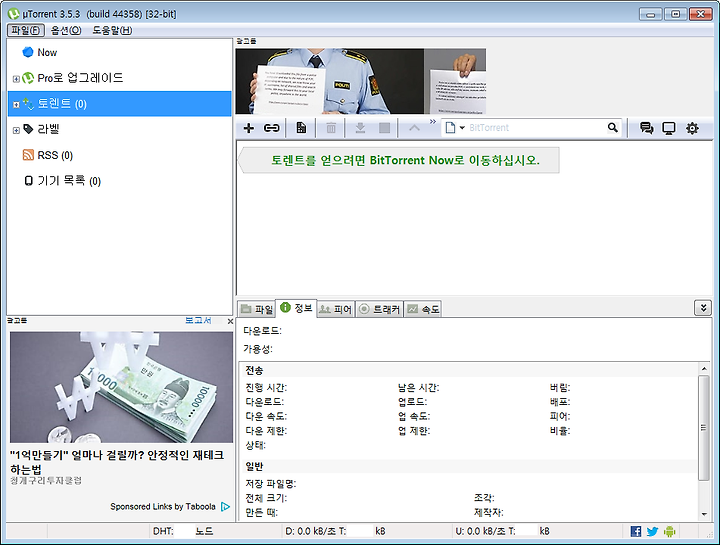This screenshot has height=545, width=720.
Task: Click the orange RSS feed icon
Action: click(x=28, y=155)
